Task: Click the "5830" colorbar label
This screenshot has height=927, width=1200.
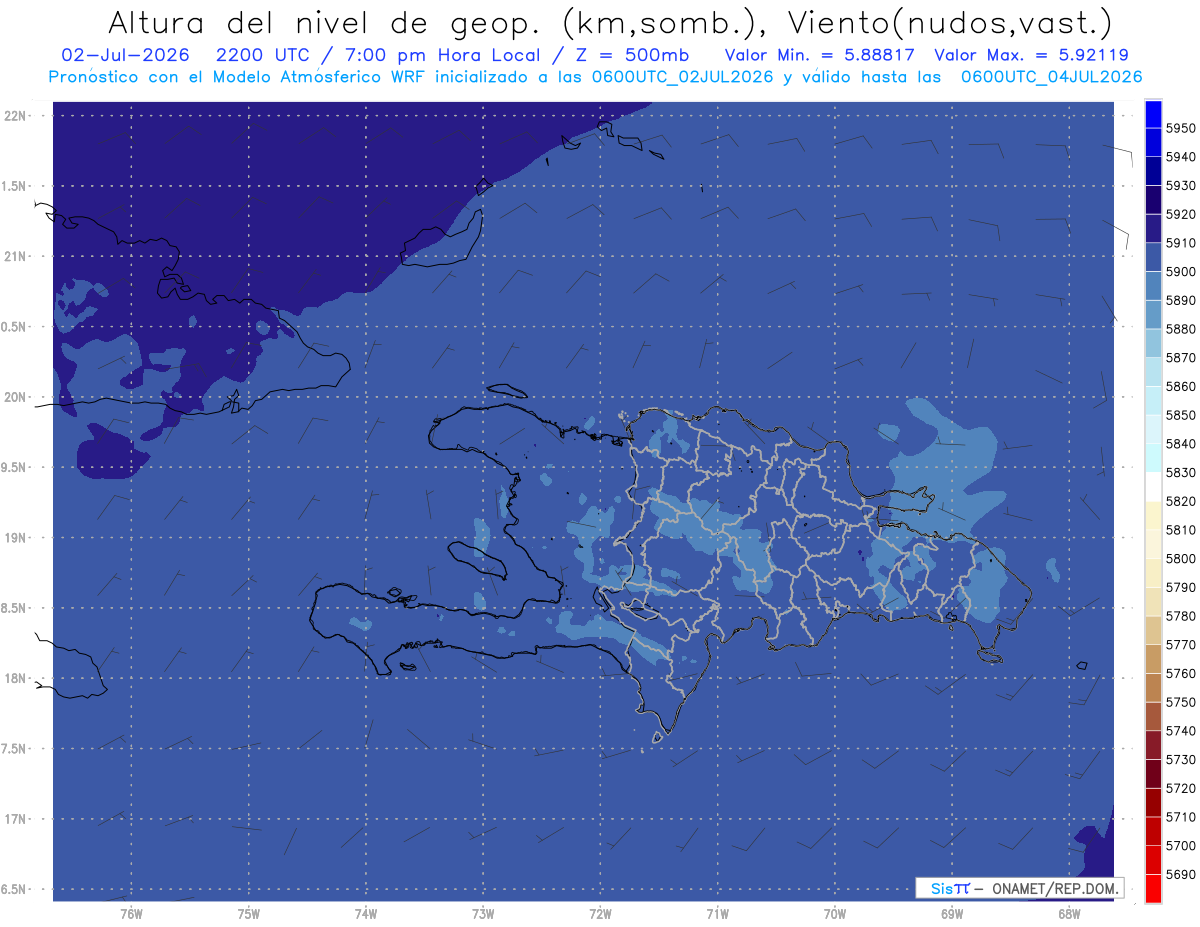Action: click(1180, 473)
